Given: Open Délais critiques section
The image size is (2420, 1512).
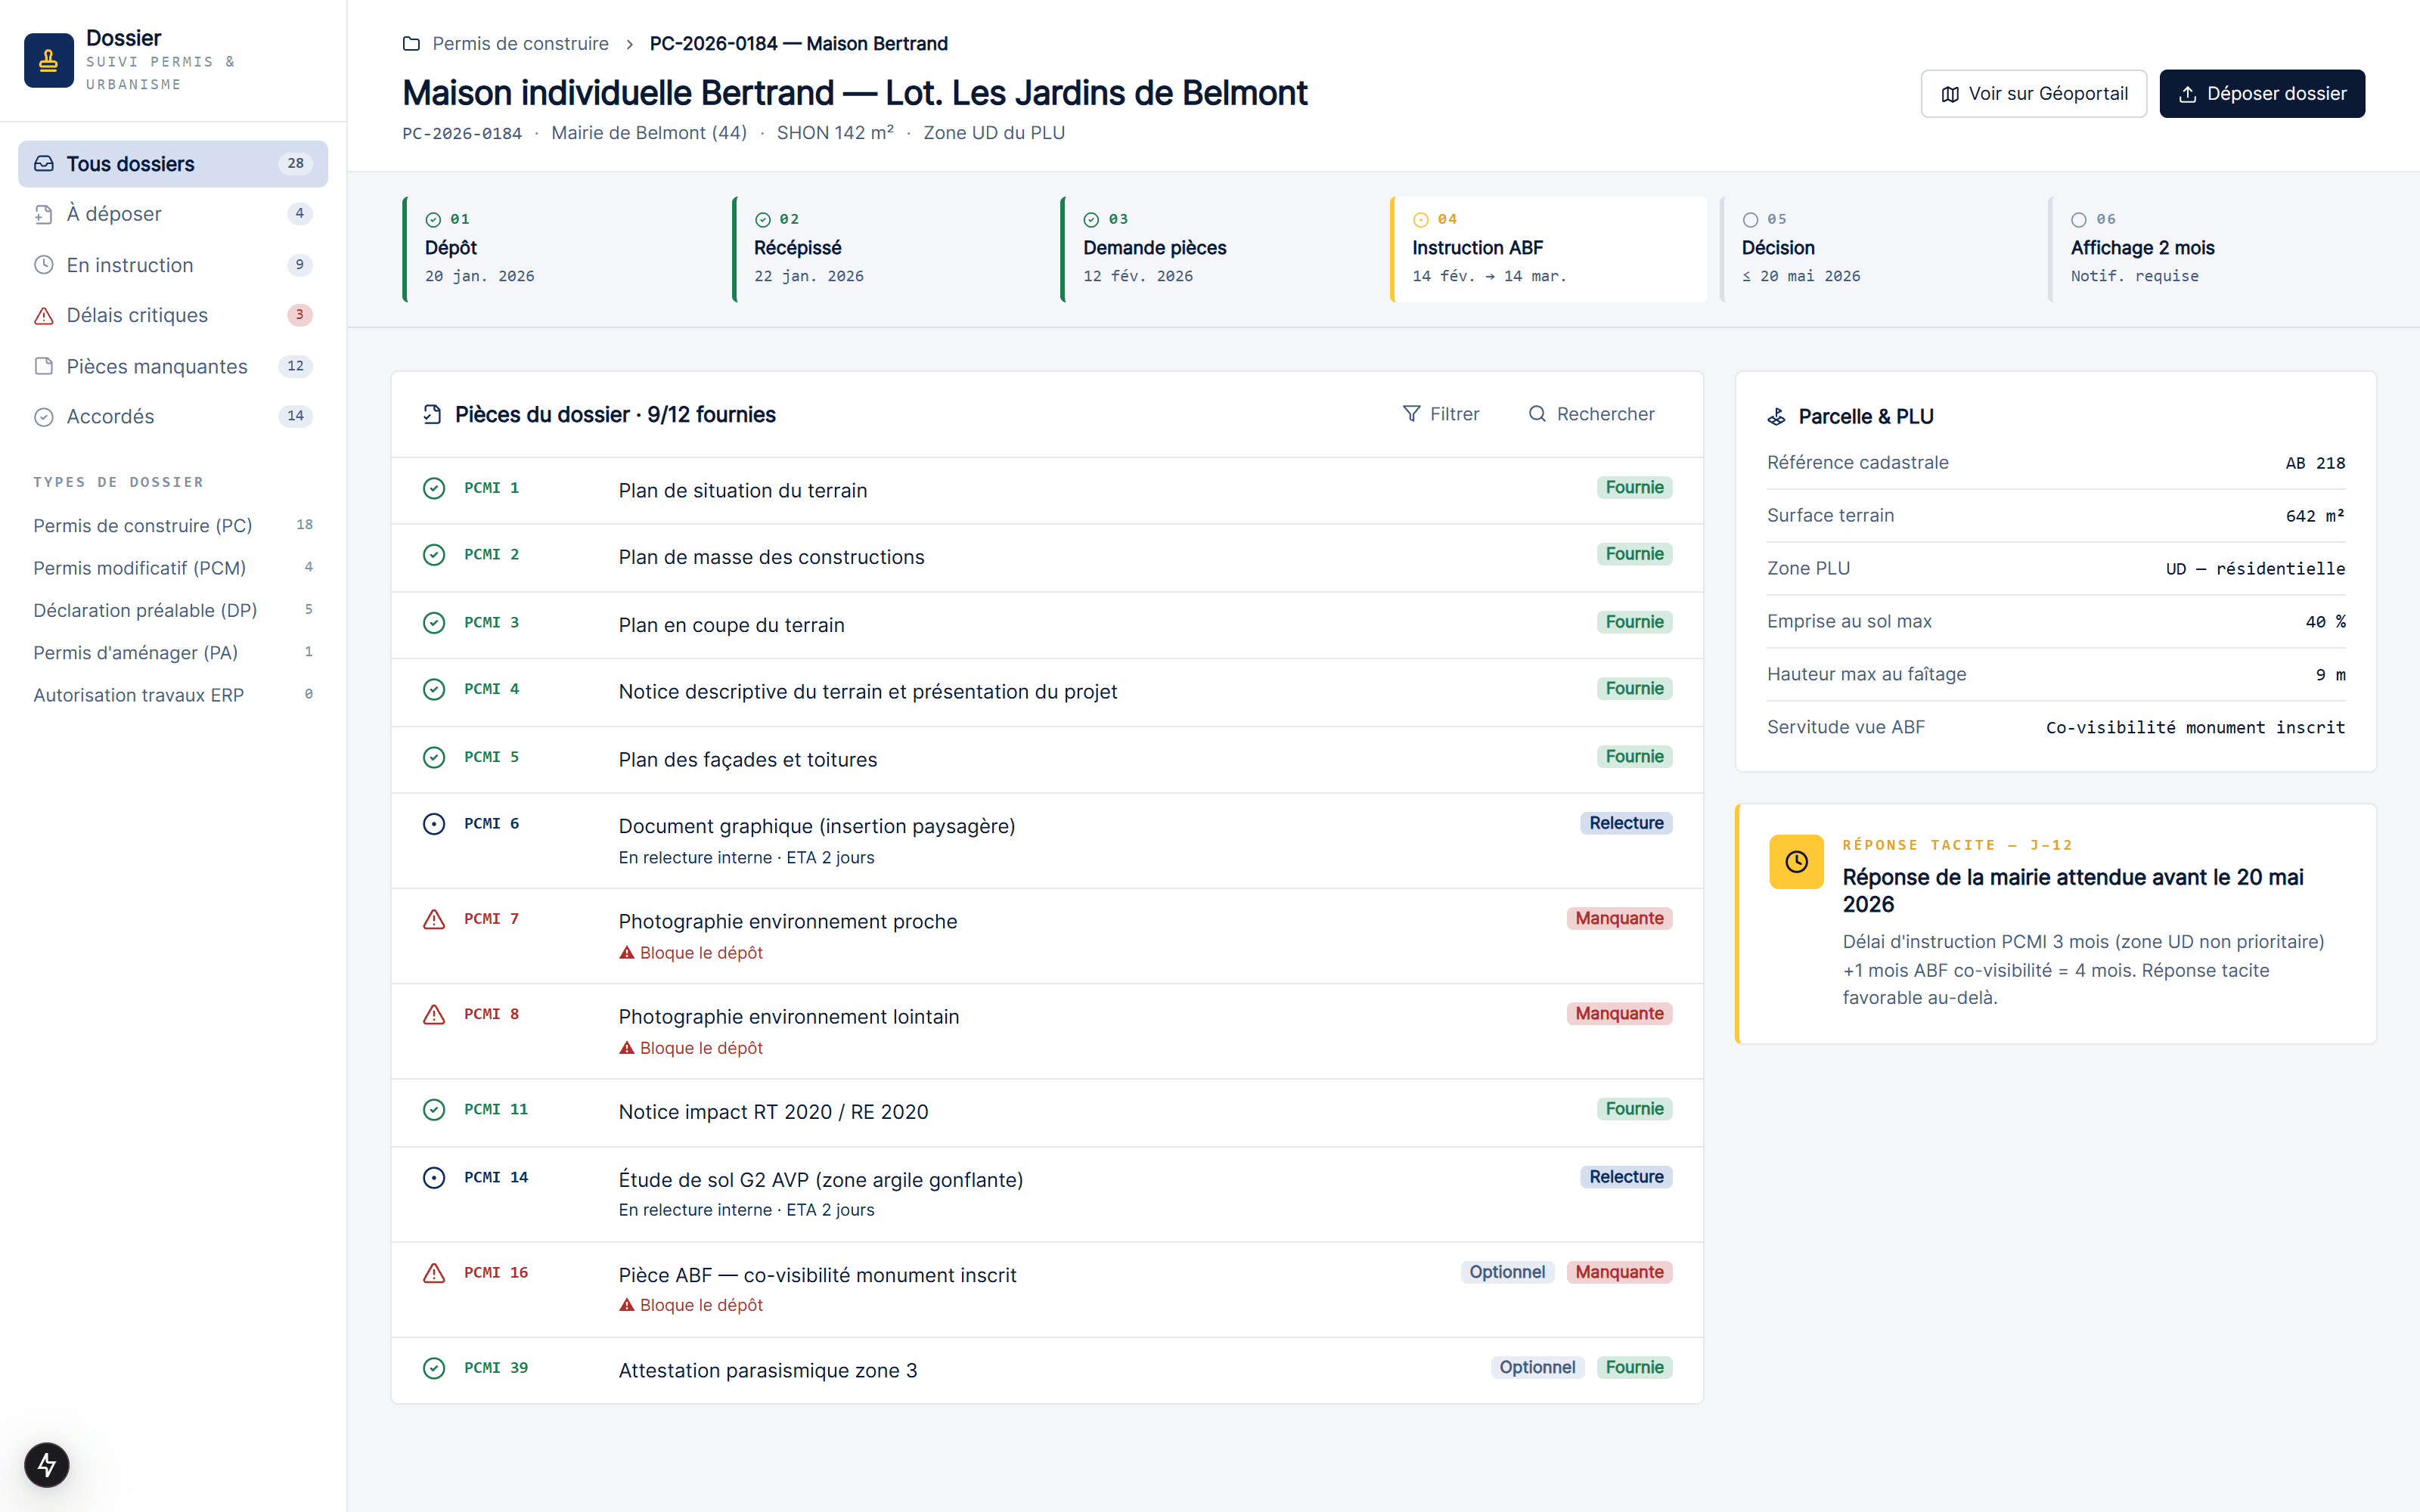Looking at the screenshot, I should [x=173, y=315].
